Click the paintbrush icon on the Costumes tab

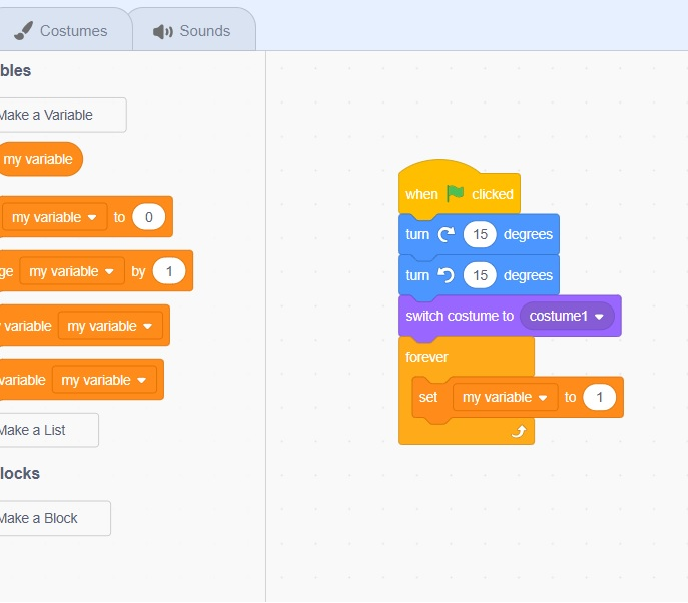click(22, 31)
